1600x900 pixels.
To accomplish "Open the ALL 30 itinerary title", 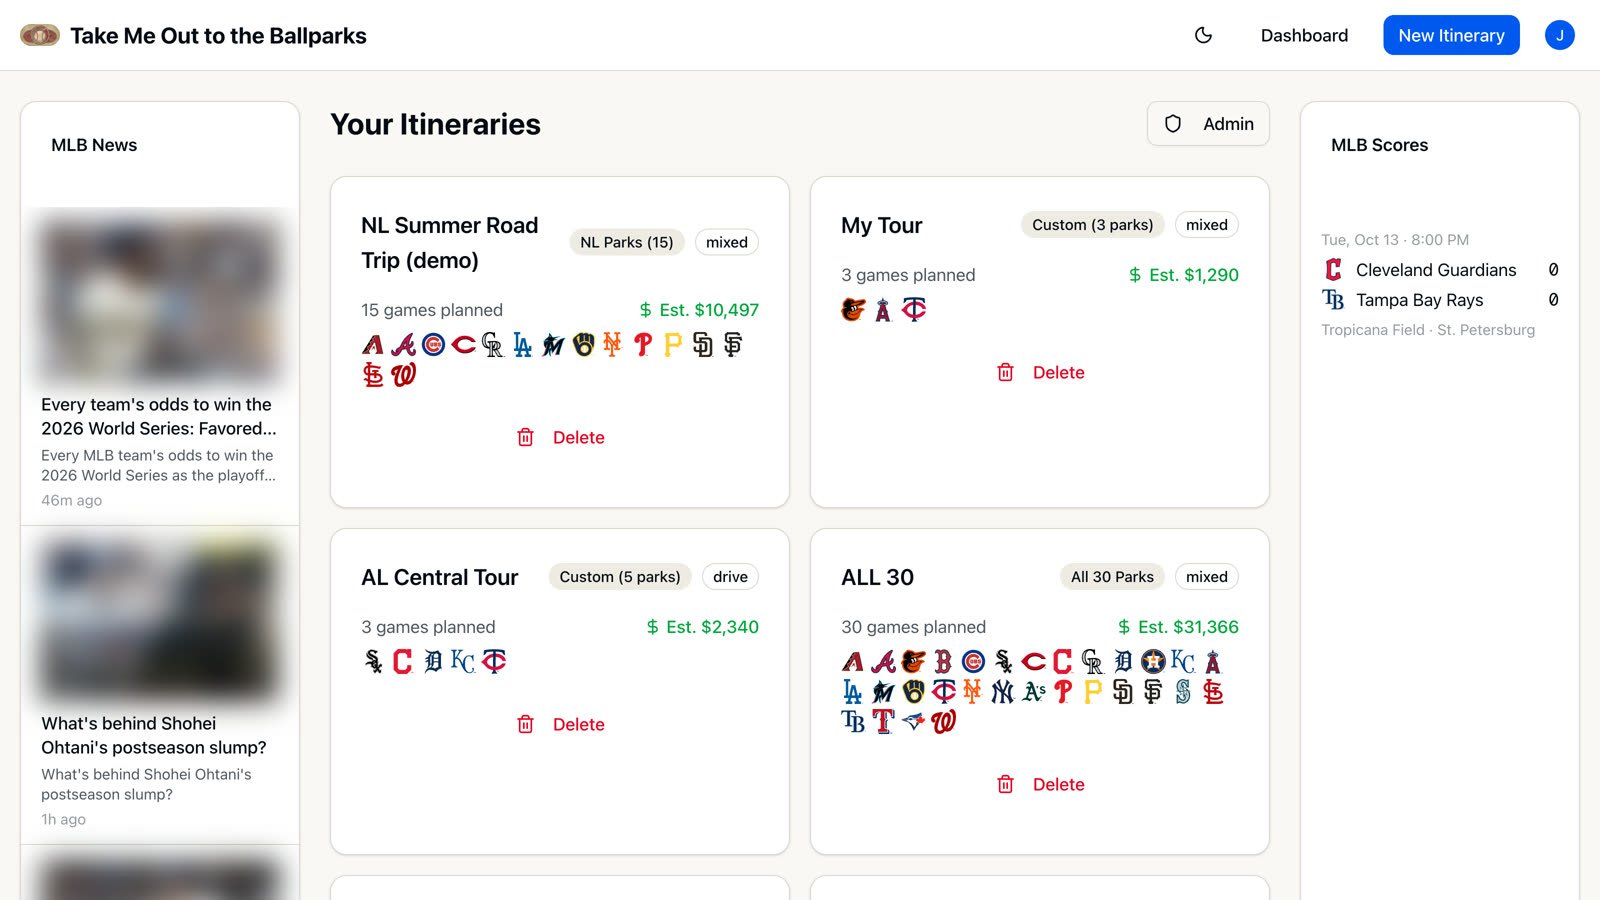I will point(877,577).
